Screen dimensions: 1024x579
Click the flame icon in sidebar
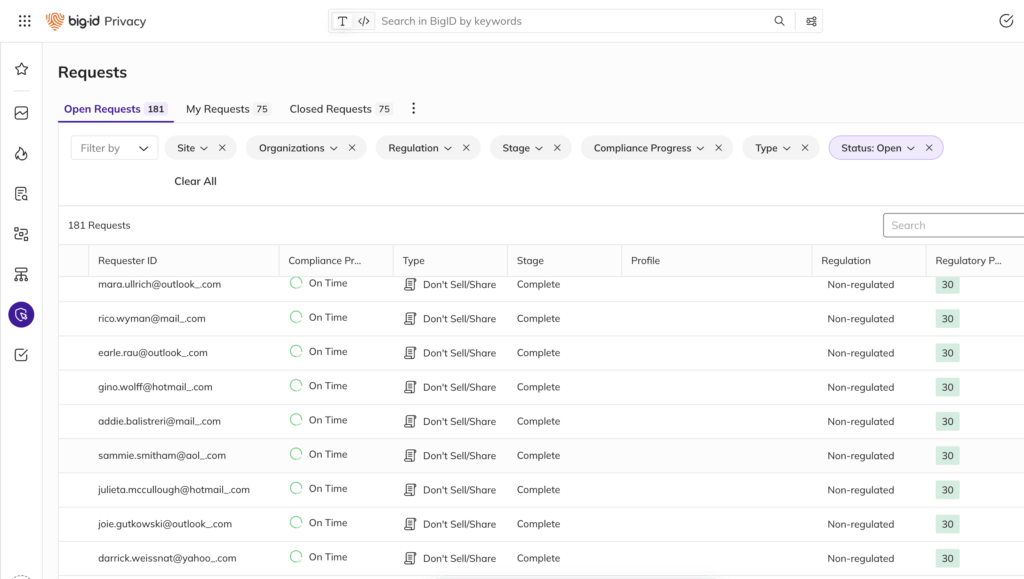tap(21, 153)
